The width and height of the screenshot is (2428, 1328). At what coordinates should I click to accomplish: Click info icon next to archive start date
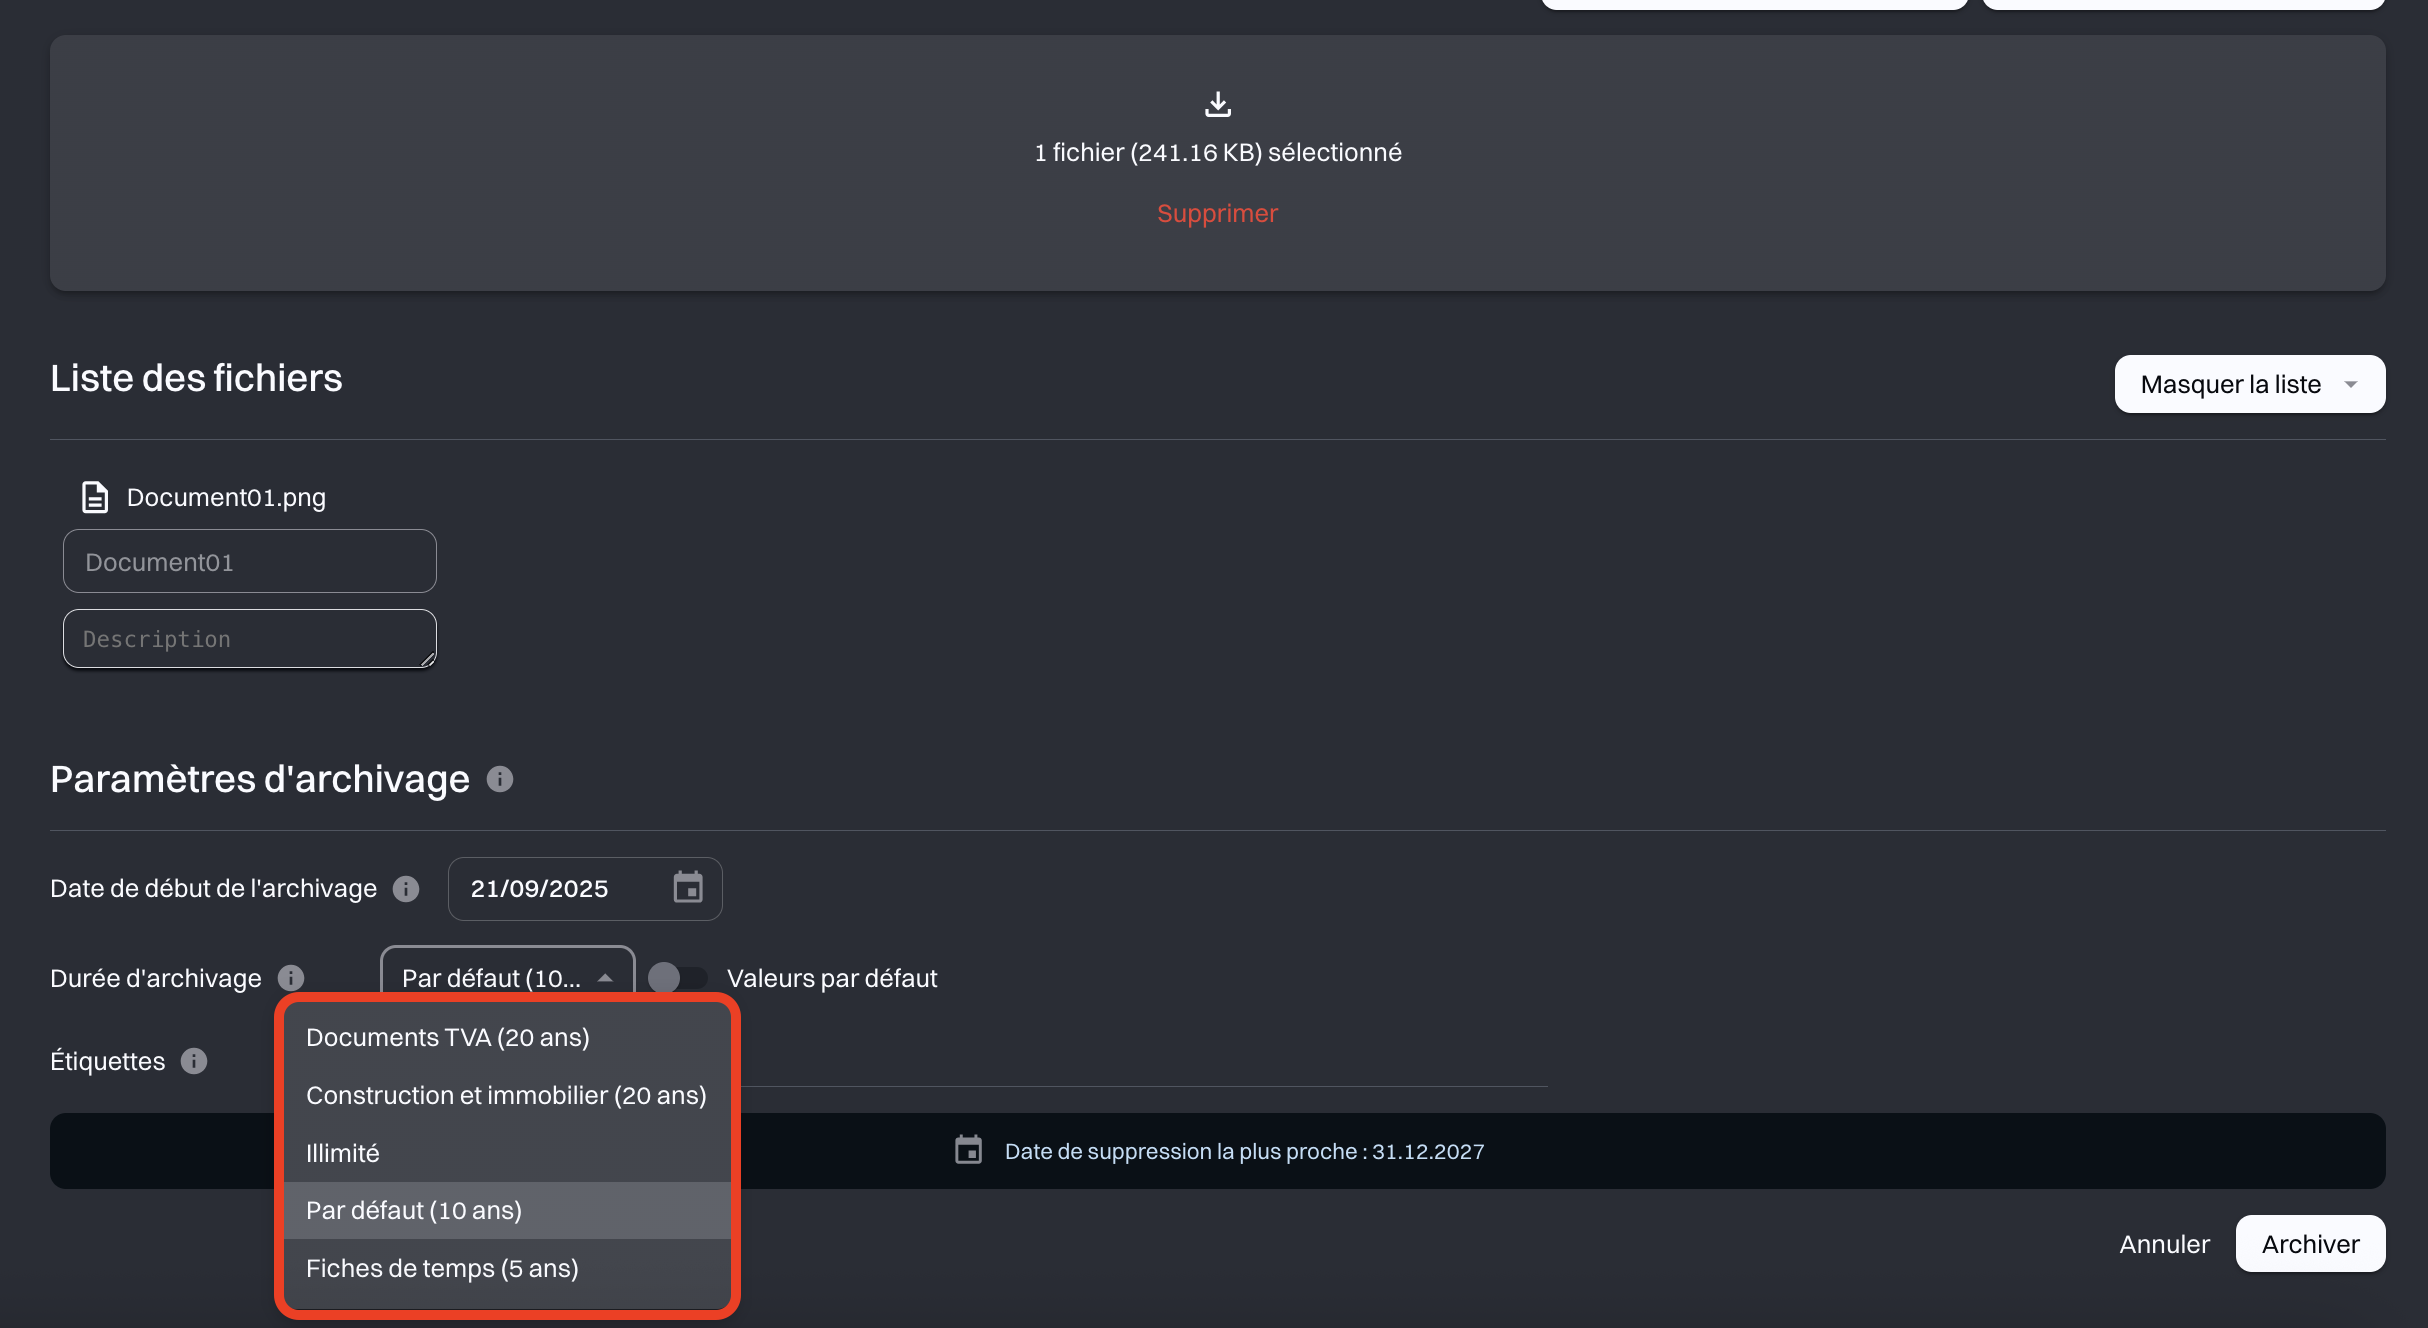(x=406, y=888)
